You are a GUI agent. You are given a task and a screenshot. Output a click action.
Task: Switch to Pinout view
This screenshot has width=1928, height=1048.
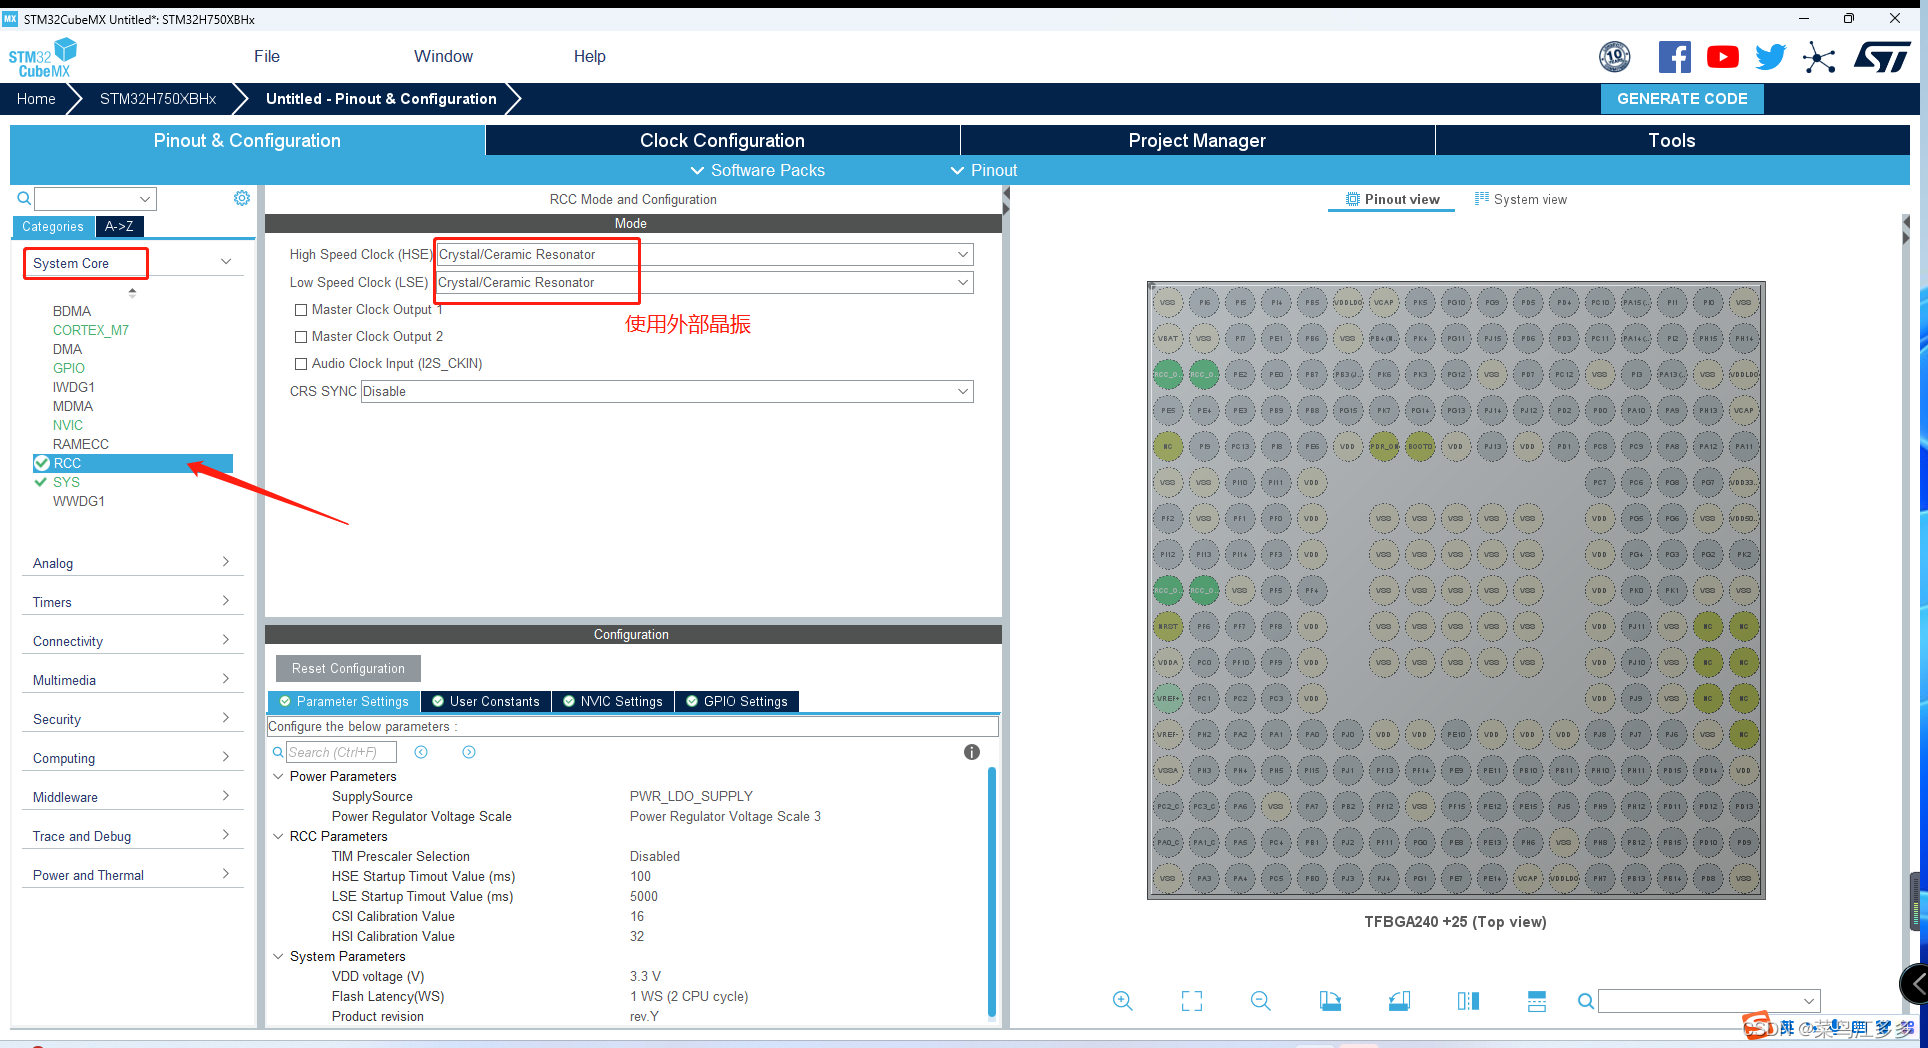pyautogui.click(x=1393, y=199)
